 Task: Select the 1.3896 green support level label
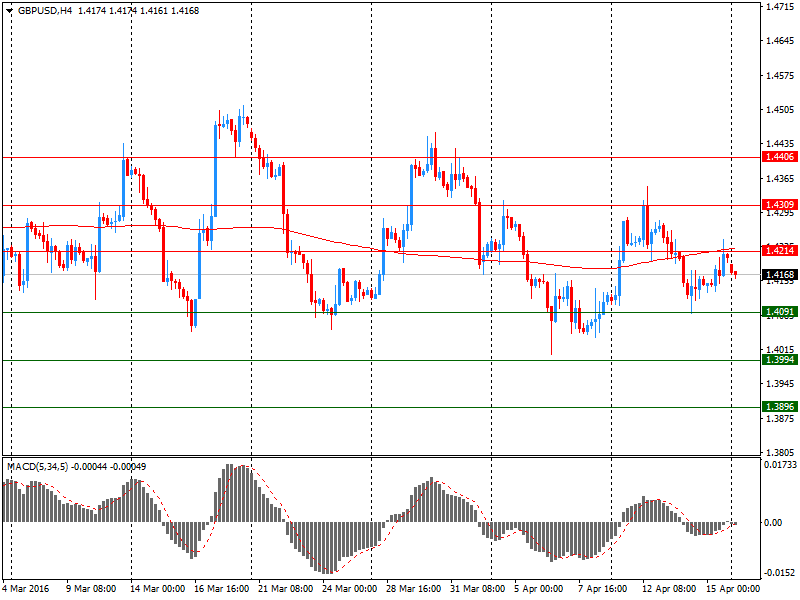click(x=779, y=407)
